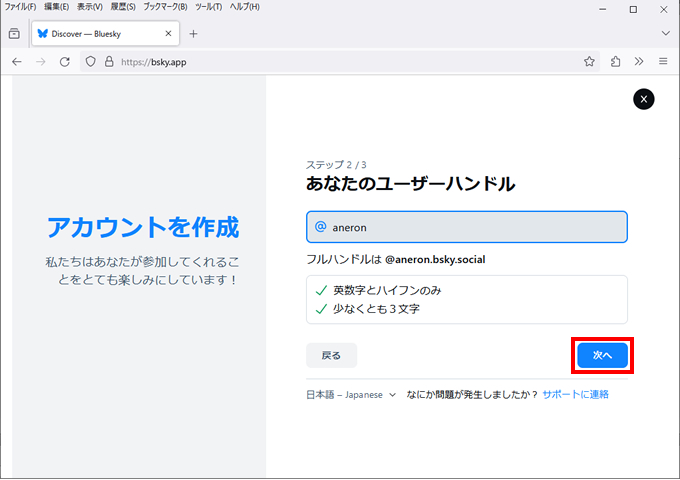Click the ステップ 2 / 3 label
This screenshot has width=680, height=480.
pos(336,165)
